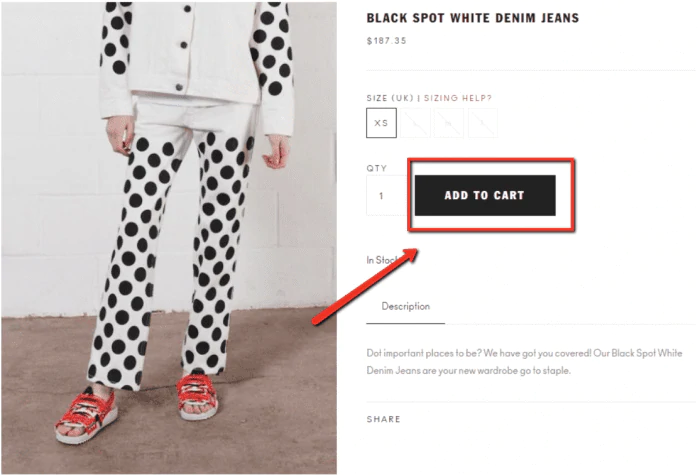Open the Sizing Help link
Viewport: 700px width, 475px height.
pyautogui.click(x=457, y=98)
